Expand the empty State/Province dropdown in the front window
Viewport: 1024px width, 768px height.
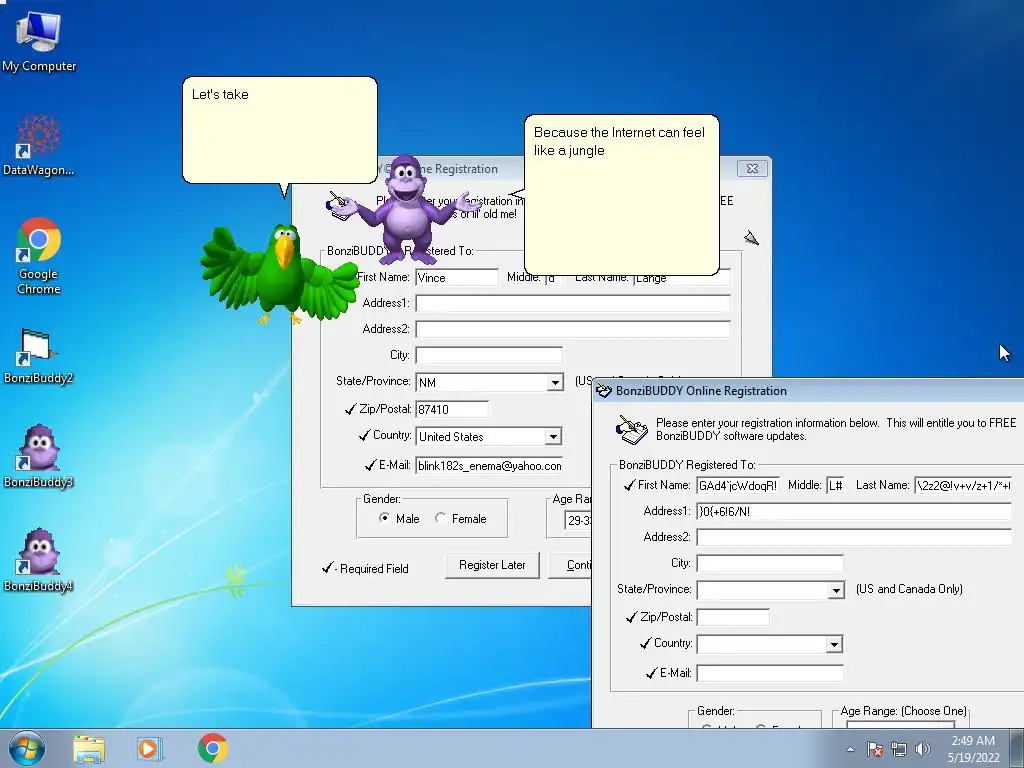pos(836,590)
